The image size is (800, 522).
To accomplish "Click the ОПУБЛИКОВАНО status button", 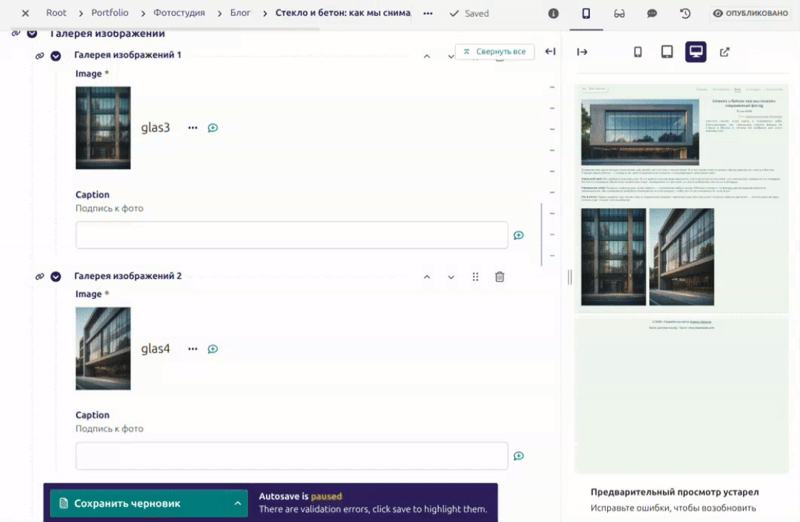I will (x=750, y=13).
